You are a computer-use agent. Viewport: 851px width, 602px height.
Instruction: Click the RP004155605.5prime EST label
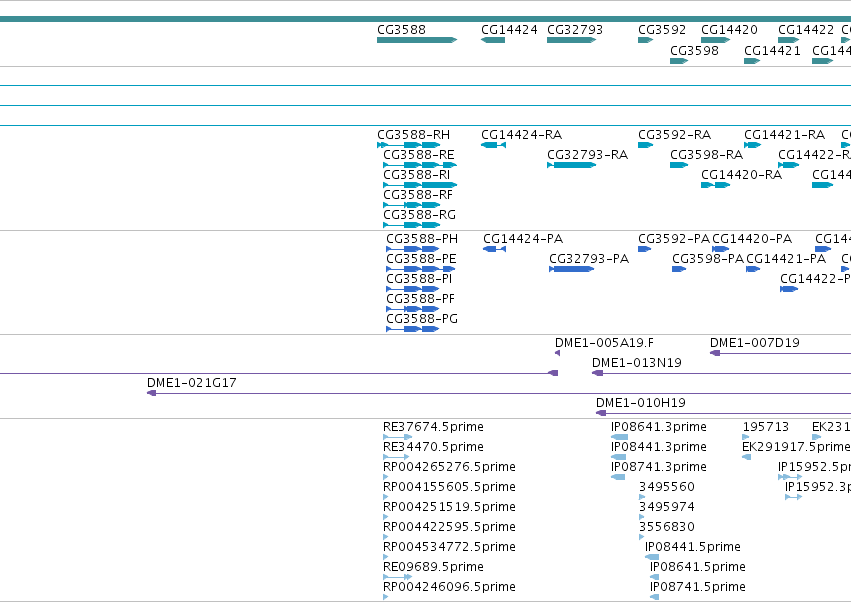449,487
